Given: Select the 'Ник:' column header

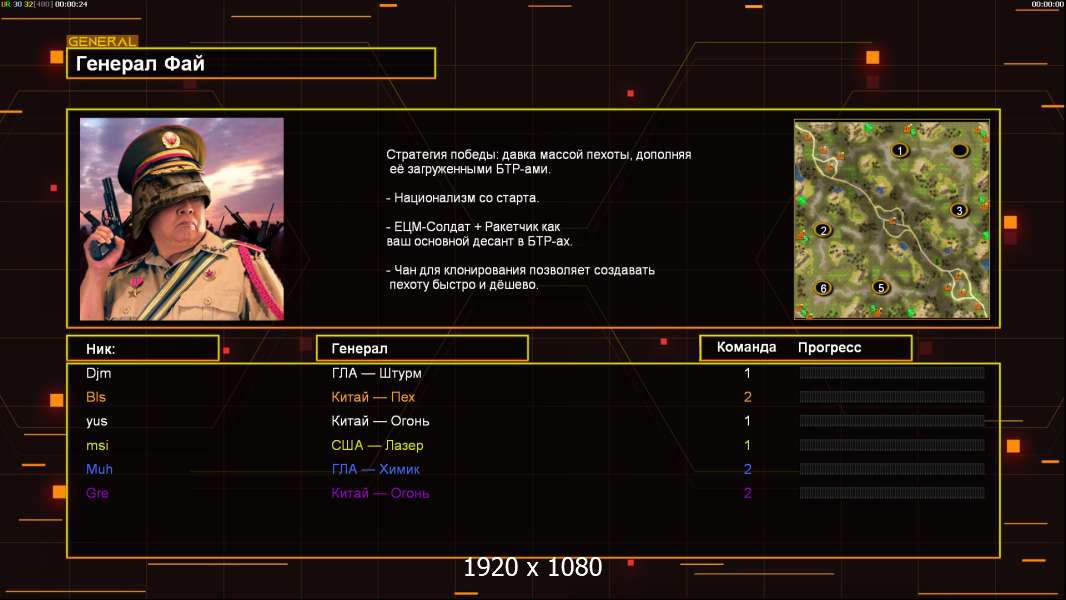Looking at the screenshot, I should [x=143, y=348].
